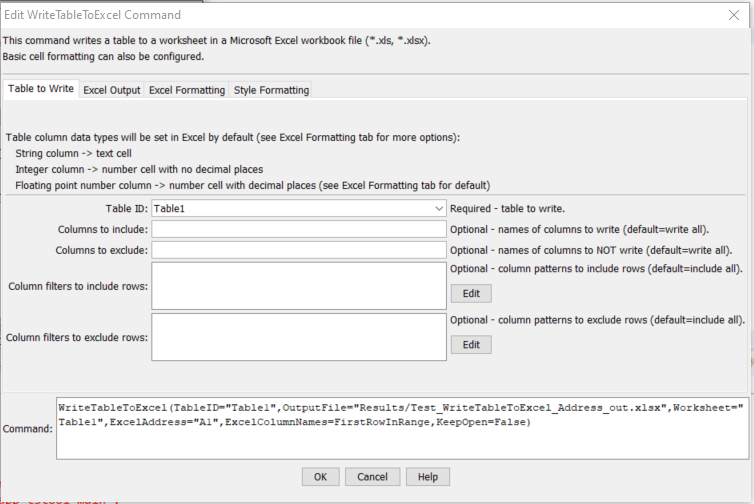This screenshot has width=754, height=504.
Task: Click the Columns to exclude field
Action: (299, 250)
